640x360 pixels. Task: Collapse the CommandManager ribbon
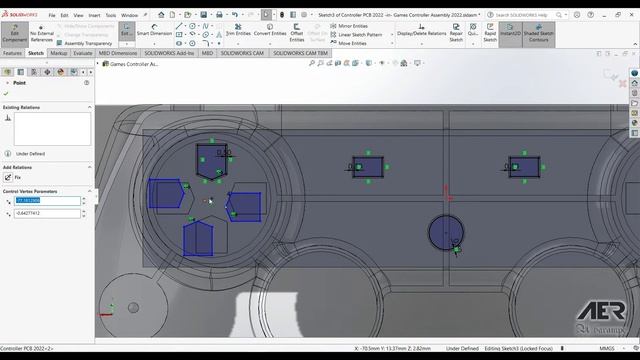pyautogui.click(x=635, y=44)
